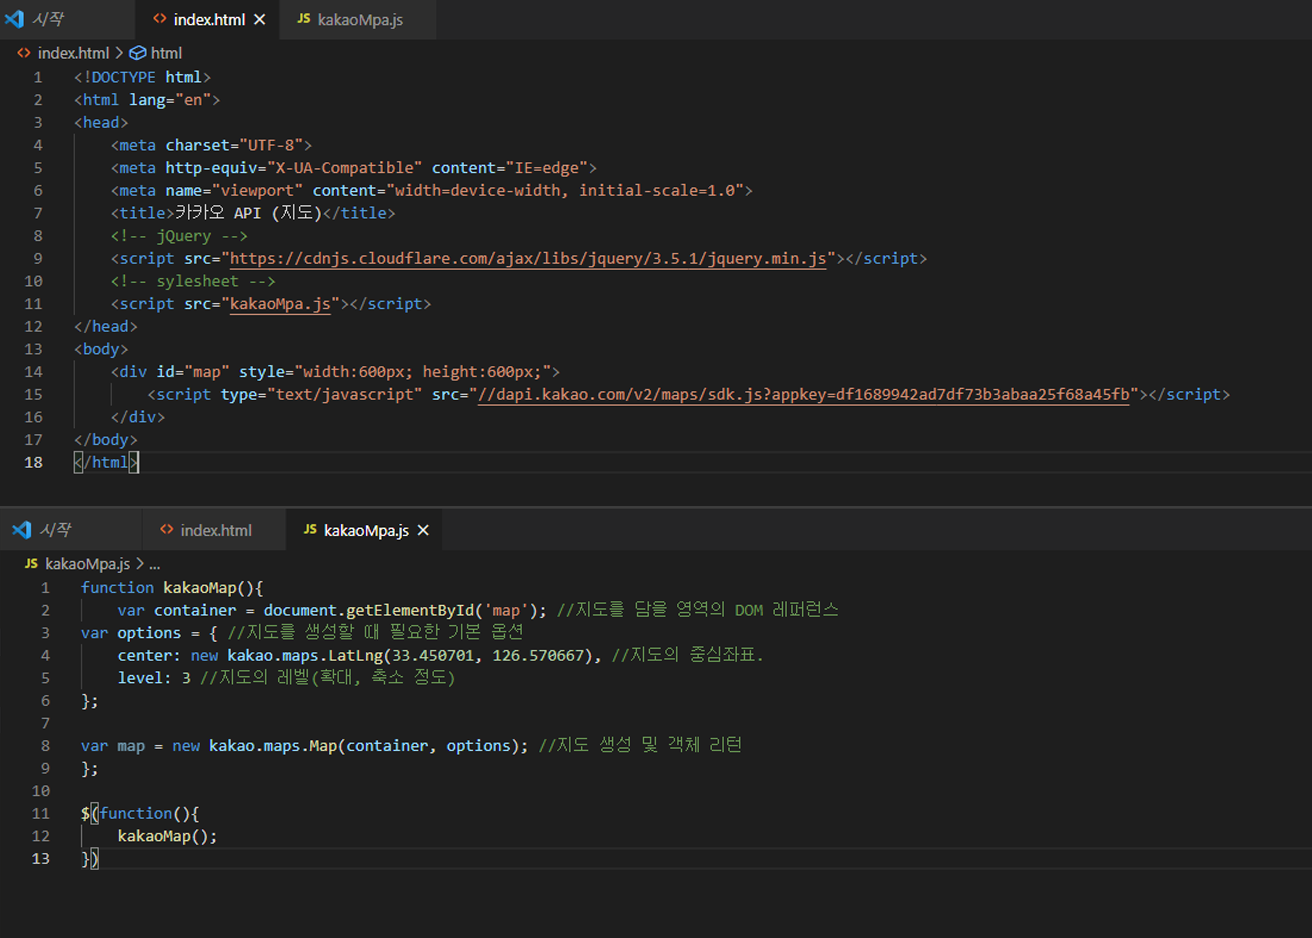Screen dimensions: 1312x938
Task: Open the jquery.min.js CDN URL link
Action: click(528, 259)
